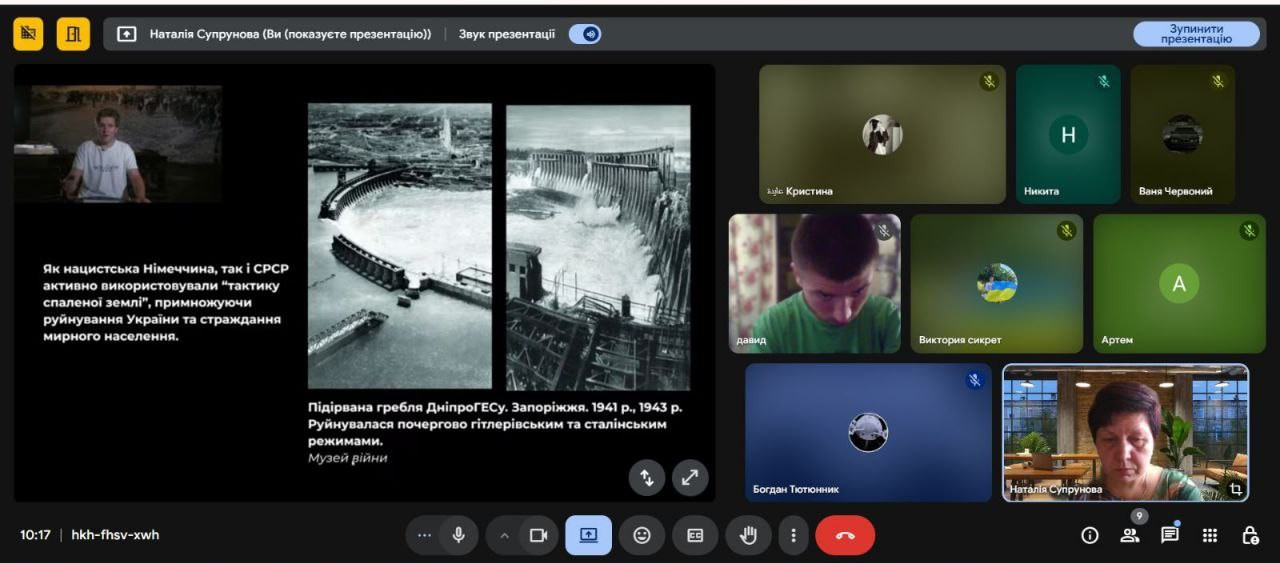Show the participants list
The image size is (1280, 563).
1130,535
